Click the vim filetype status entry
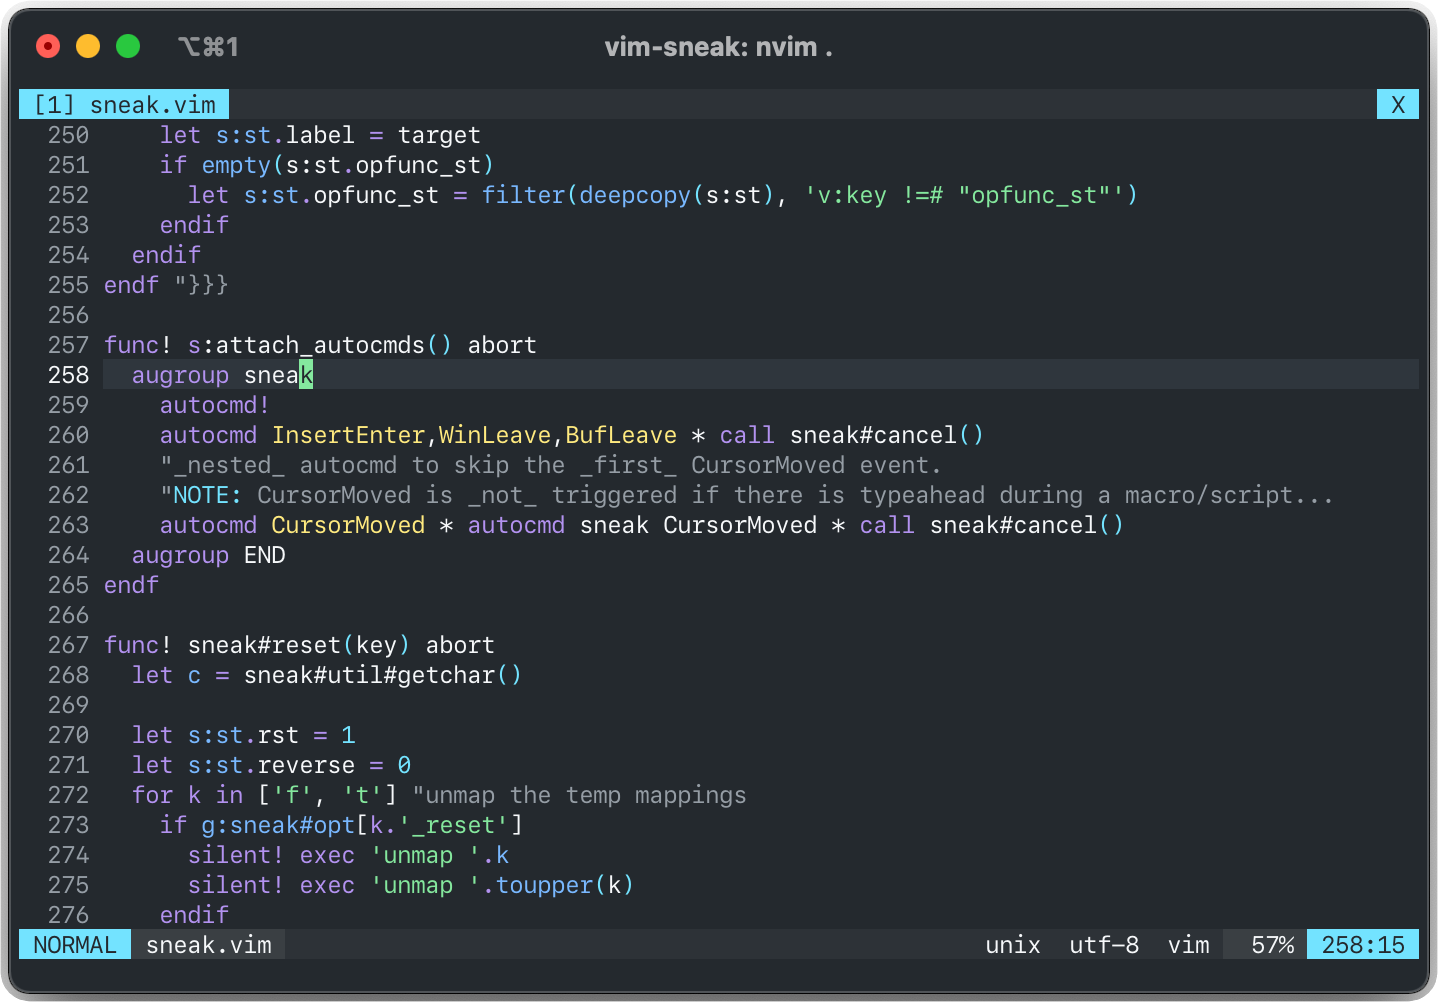 1189,945
